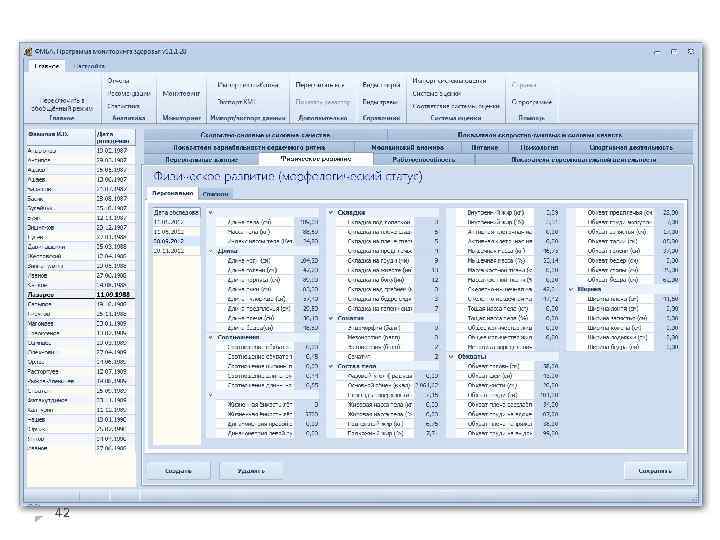The image size is (720, 540).
Task: Collapse the Складки group
Action: (331, 213)
